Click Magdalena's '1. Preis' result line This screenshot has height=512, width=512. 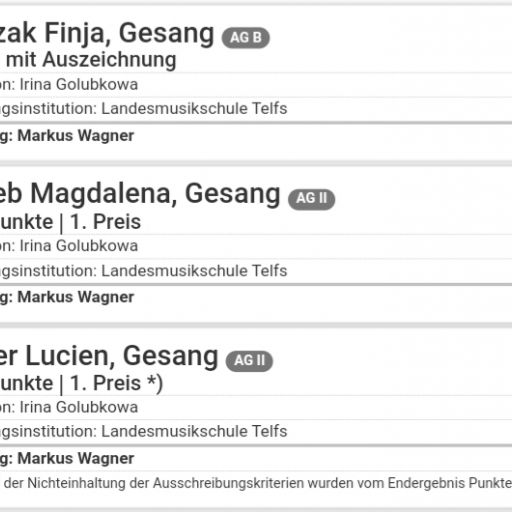pos(70,222)
